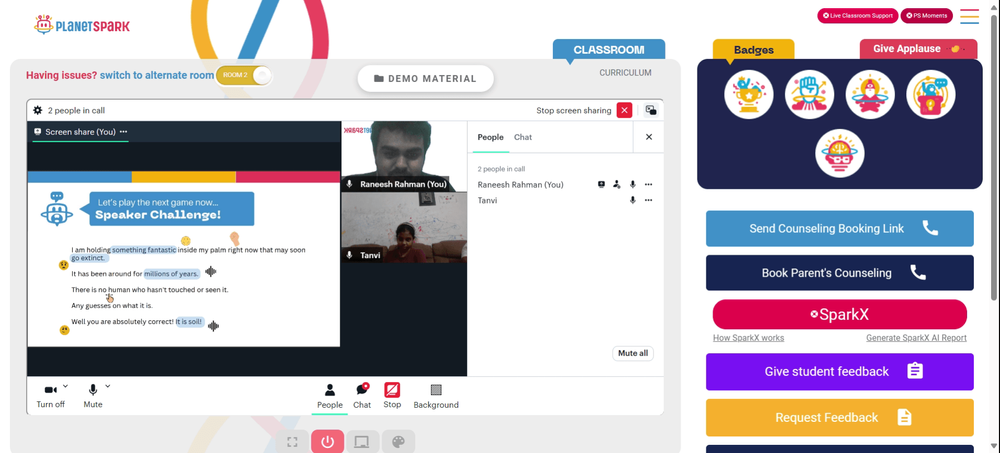Expand the camera options chevron
The image size is (1000, 453).
point(66,386)
